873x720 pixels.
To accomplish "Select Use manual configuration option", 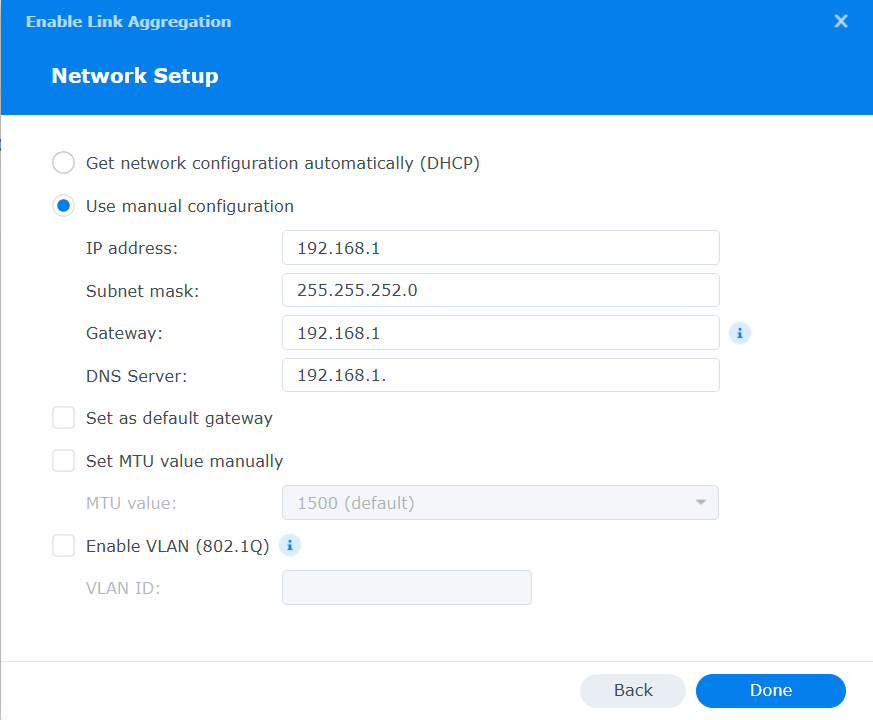I will [63, 205].
